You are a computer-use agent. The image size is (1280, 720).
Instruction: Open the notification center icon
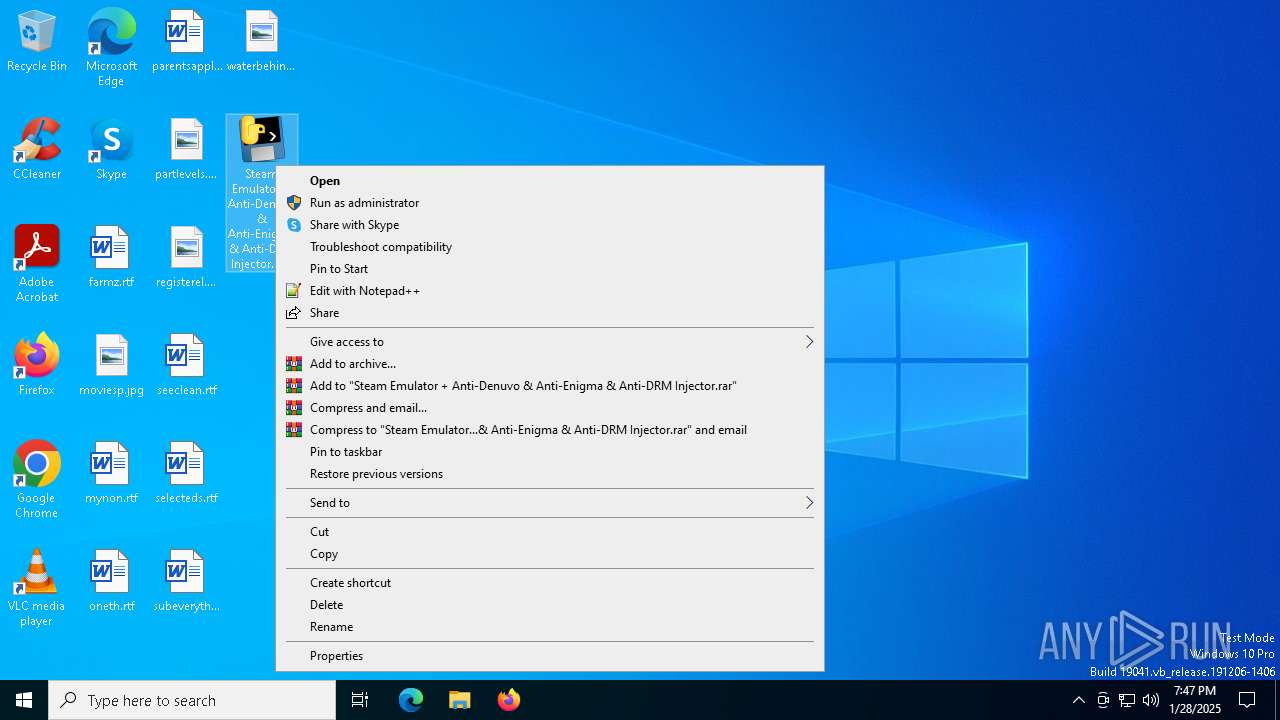pyautogui.click(x=1247, y=700)
